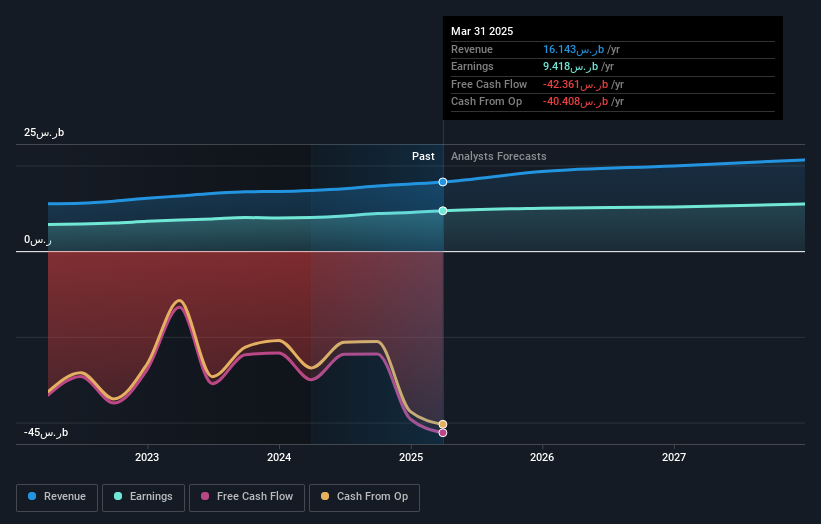Screen dimensions: 821x524
Task: Click the 2024 x-axis label
Action: 279,458
